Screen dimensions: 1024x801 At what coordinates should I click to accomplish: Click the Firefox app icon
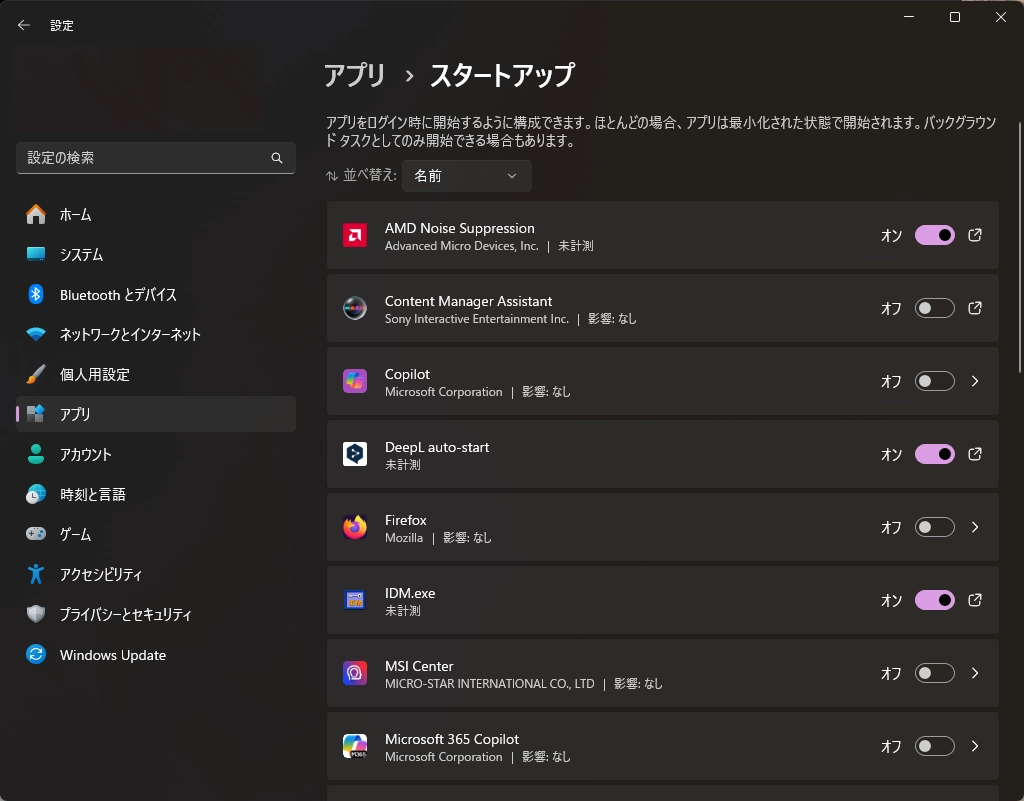pos(355,527)
